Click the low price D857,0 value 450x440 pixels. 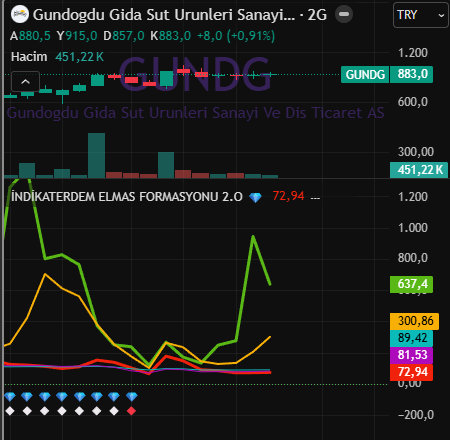point(124,36)
